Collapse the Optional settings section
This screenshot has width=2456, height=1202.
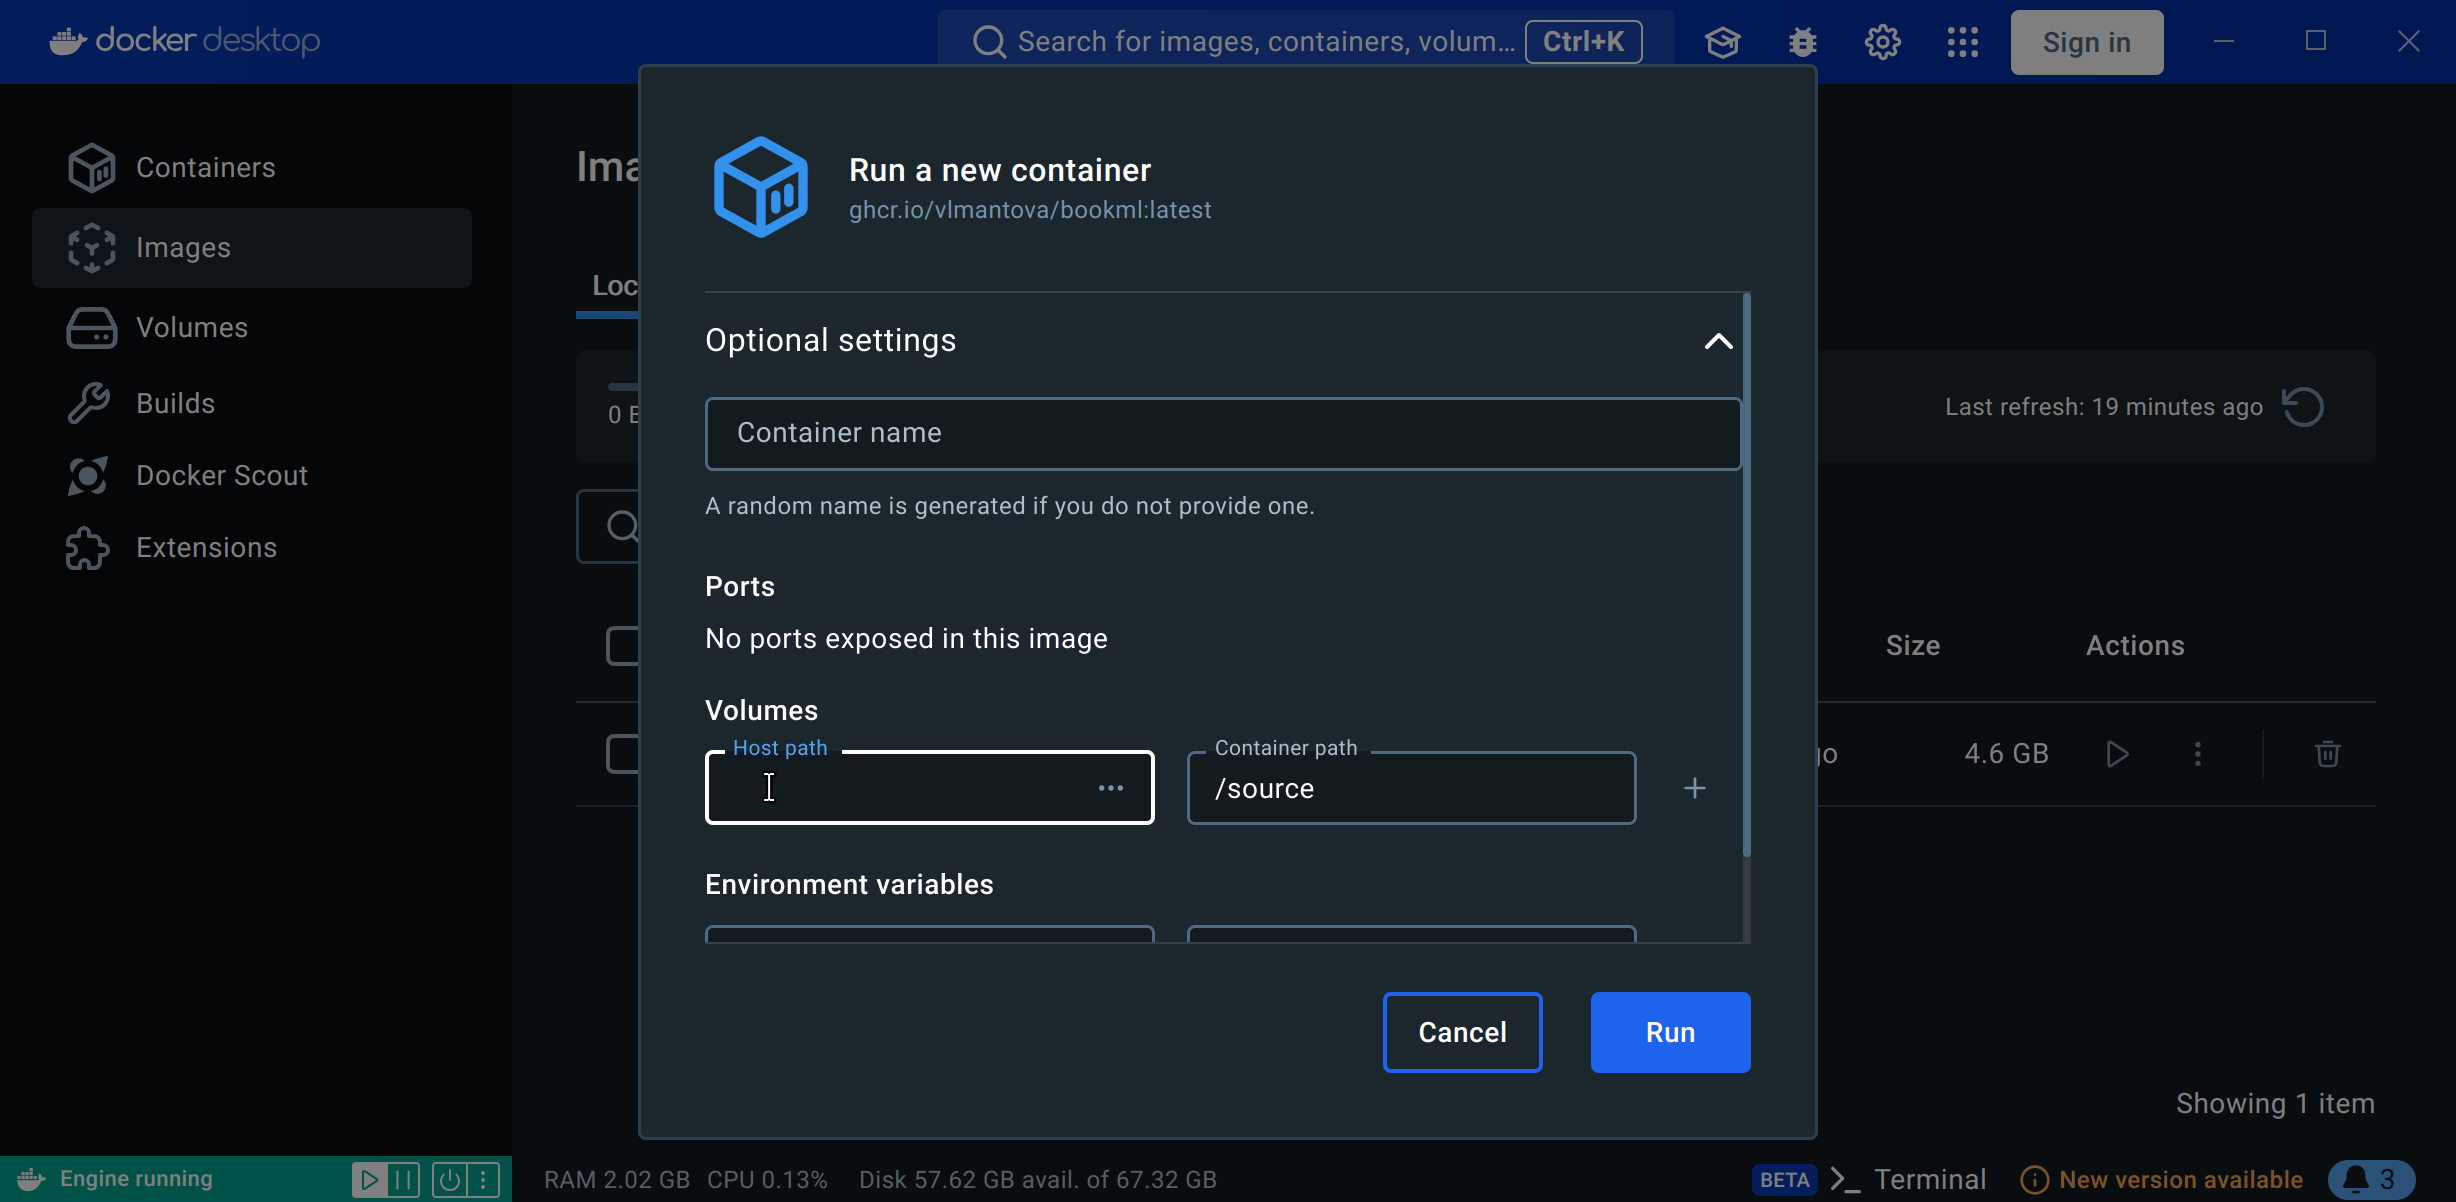tap(1718, 341)
